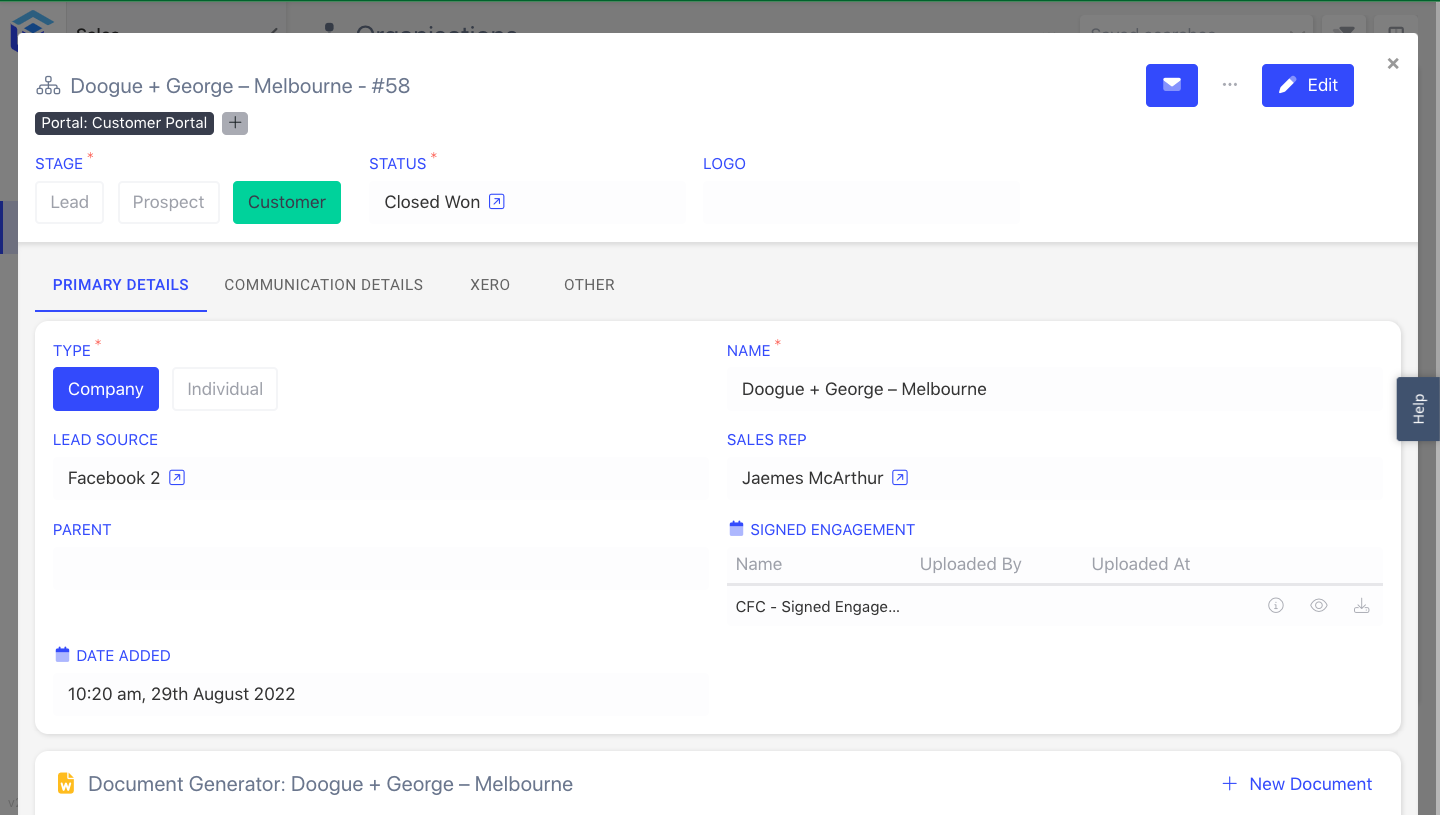Choose Individual type
Image resolution: width=1440 pixels, height=815 pixels.
225,389
